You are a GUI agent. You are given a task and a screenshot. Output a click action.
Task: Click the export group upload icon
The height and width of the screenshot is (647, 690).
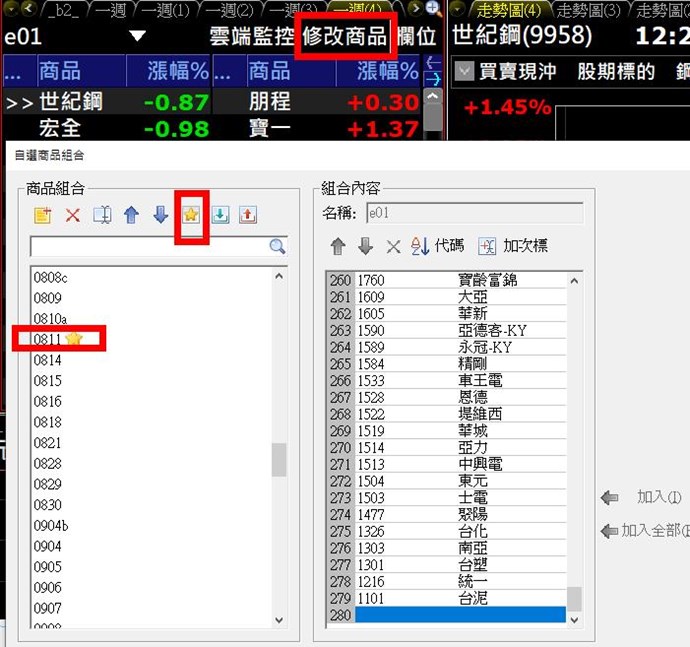pyautogui.click(x=248, y=215)
